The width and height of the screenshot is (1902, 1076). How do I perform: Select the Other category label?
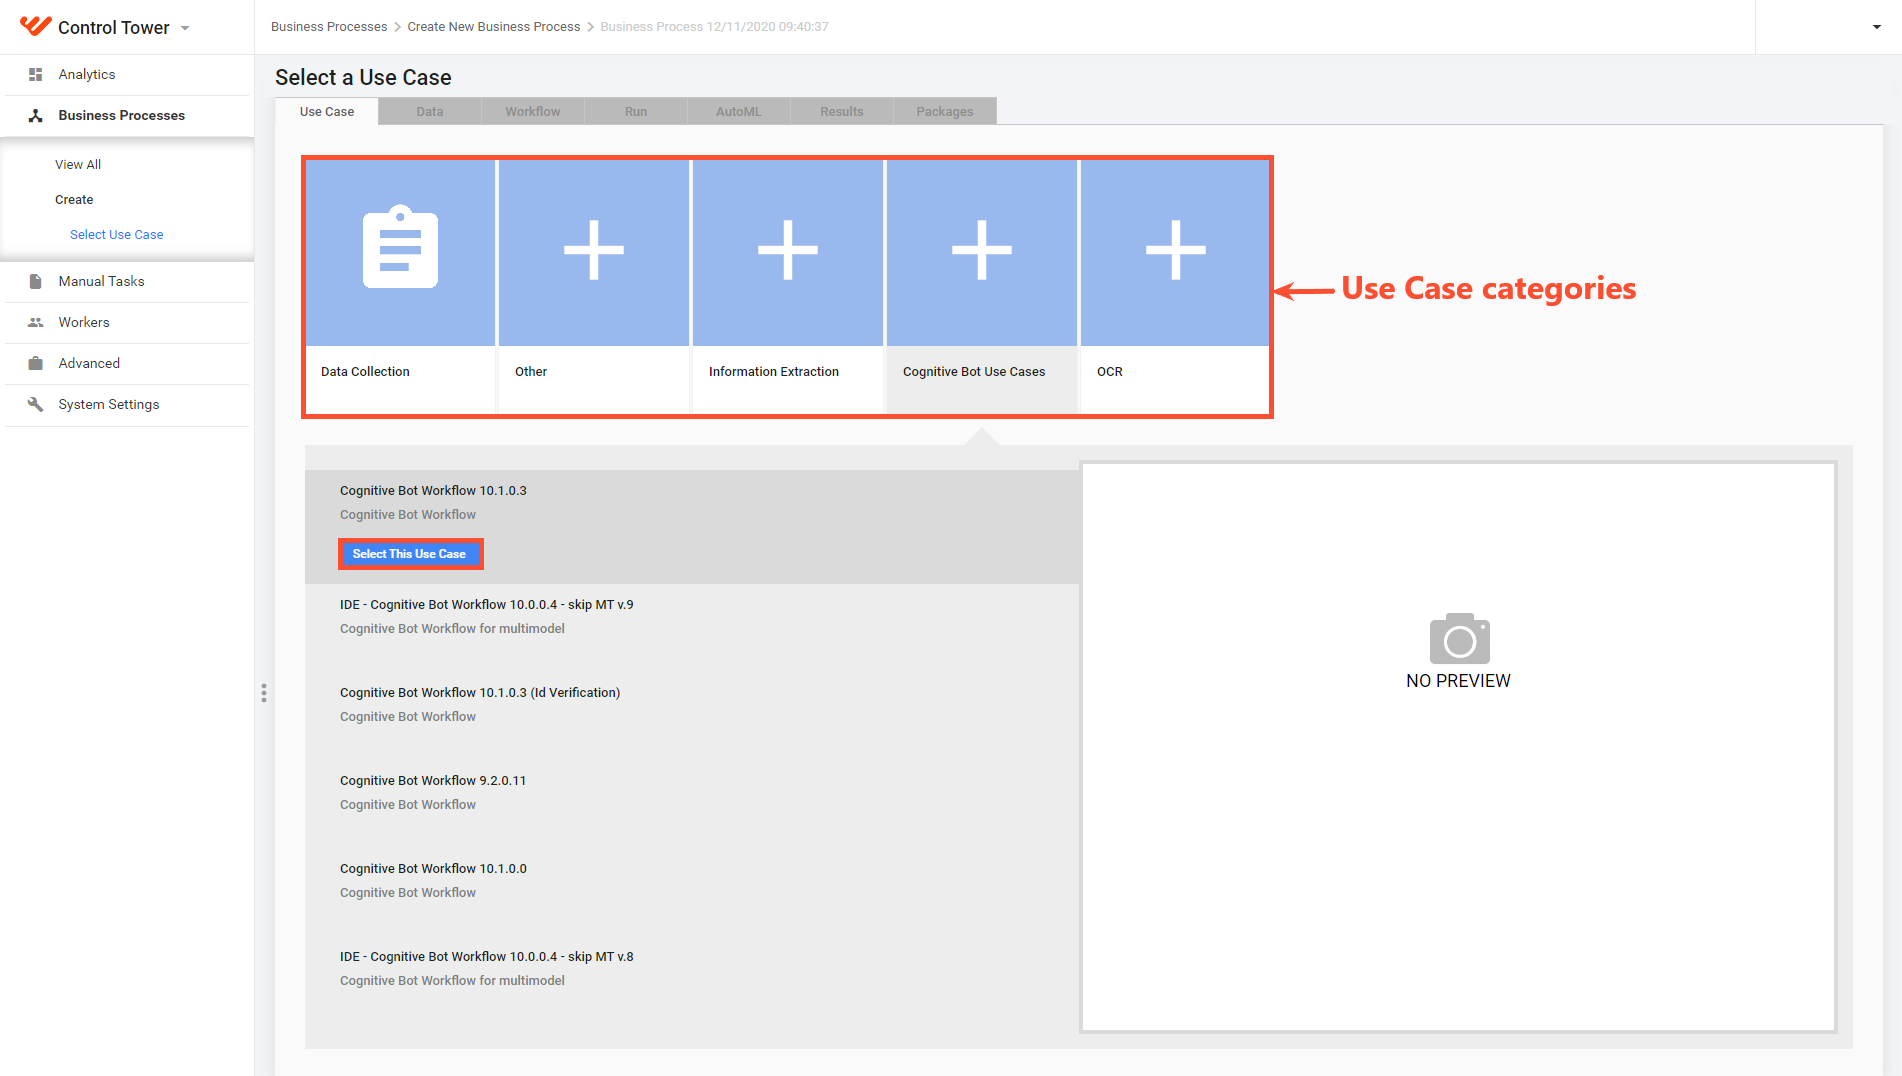coord(531,371)
